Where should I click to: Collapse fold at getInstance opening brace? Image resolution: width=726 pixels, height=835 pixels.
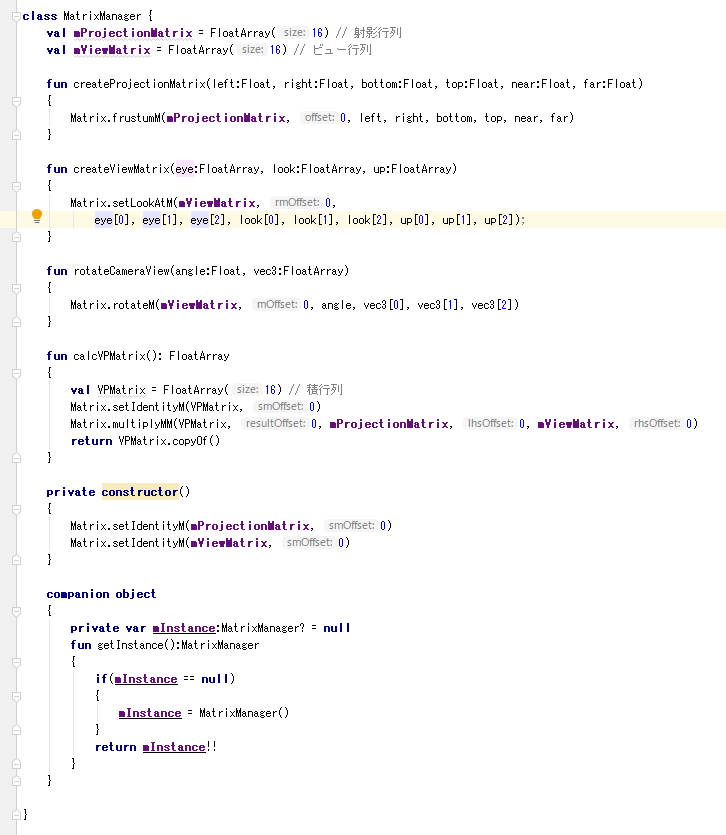17,662
